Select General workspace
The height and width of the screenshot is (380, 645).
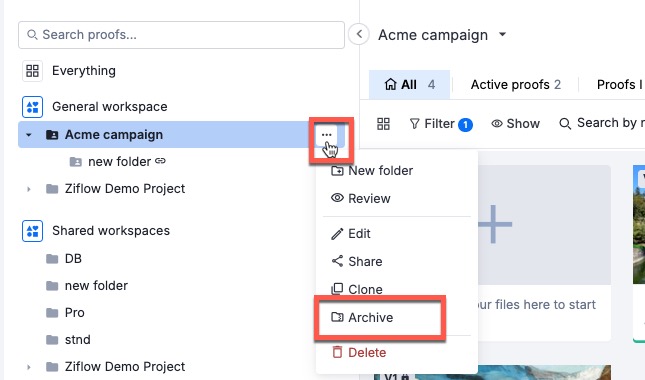click(109, 107)
